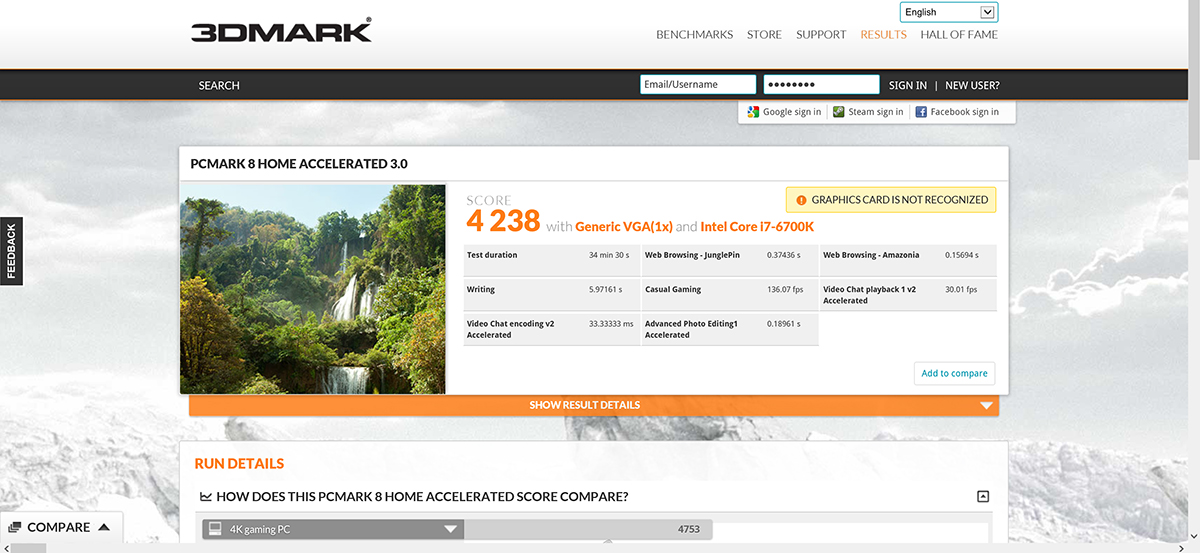Collapse the score comparison section

[983, 497]
